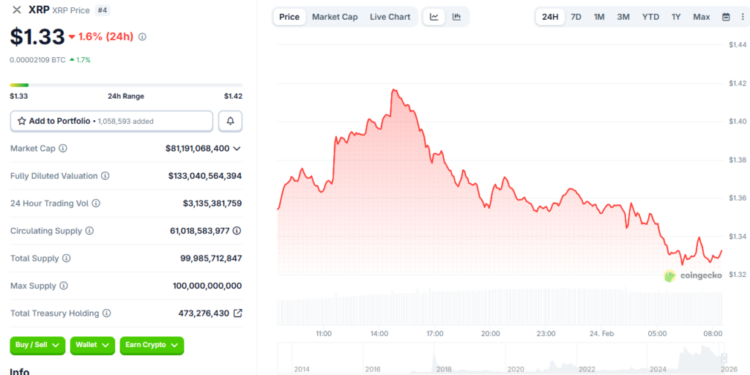Open the 24 Hour Trading Vol info icon

(x=96, y=203)
